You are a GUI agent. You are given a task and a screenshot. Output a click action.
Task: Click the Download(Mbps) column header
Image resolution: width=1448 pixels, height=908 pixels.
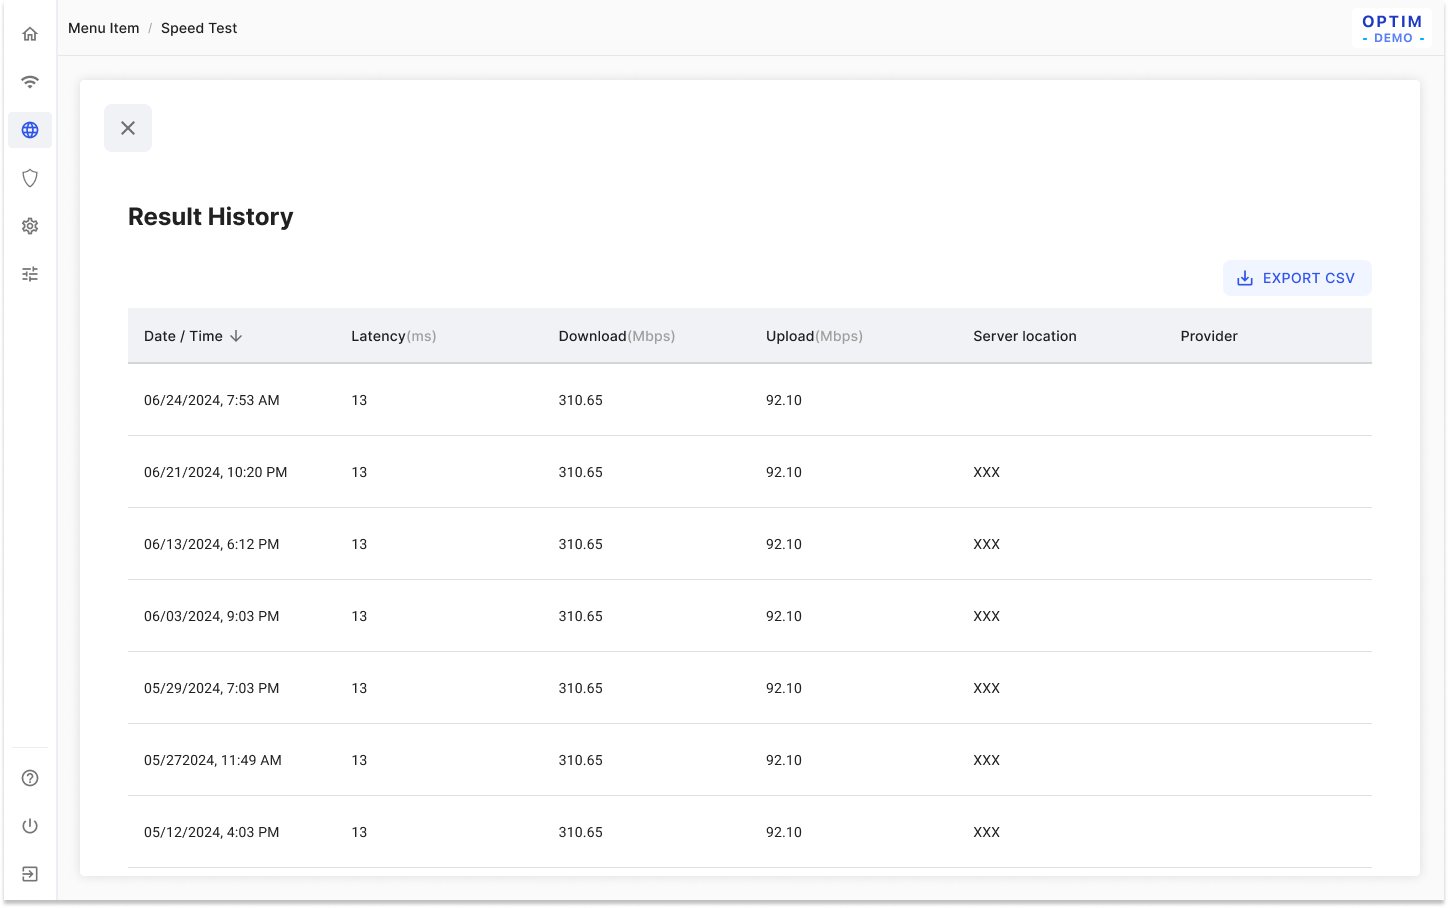[x=617, y=336]
